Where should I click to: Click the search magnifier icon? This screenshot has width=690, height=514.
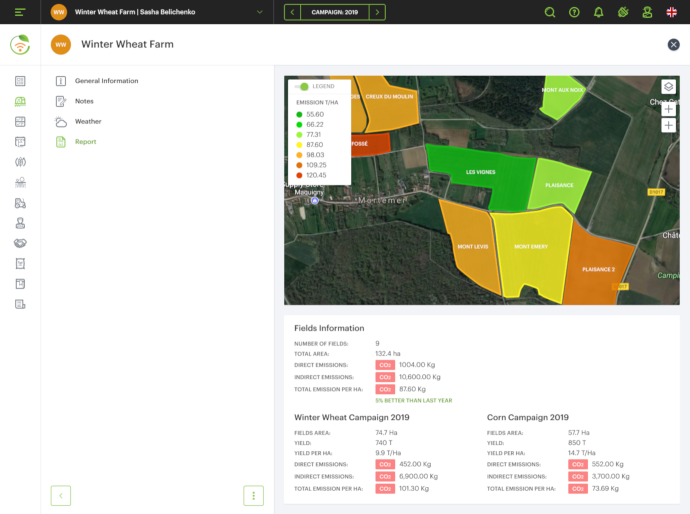pos(550,12)
